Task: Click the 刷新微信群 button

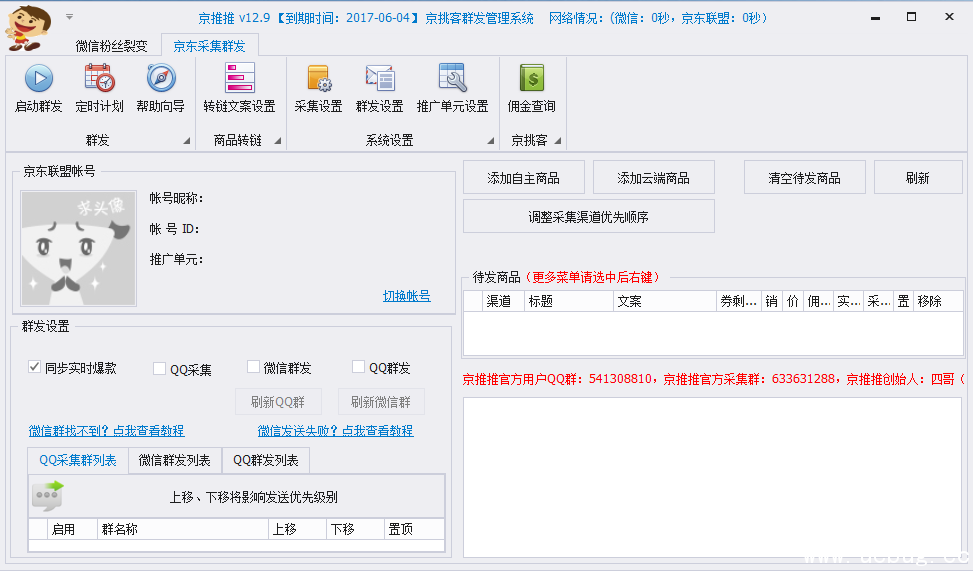Action: 381,402
